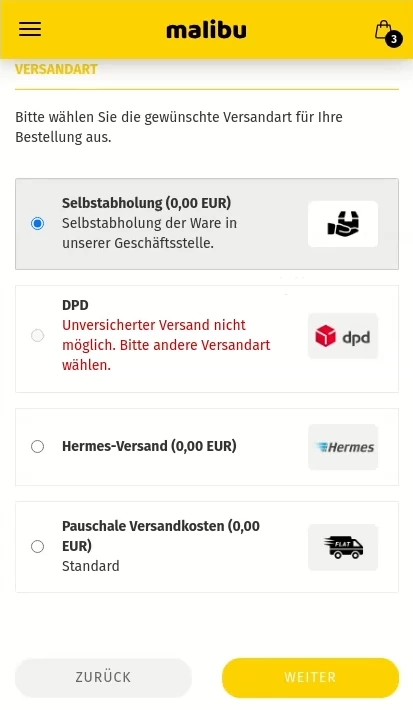Screen dimensions: 413x710
Task: Click the disabled DPD radio button
Action: click(x=38, y=336)
